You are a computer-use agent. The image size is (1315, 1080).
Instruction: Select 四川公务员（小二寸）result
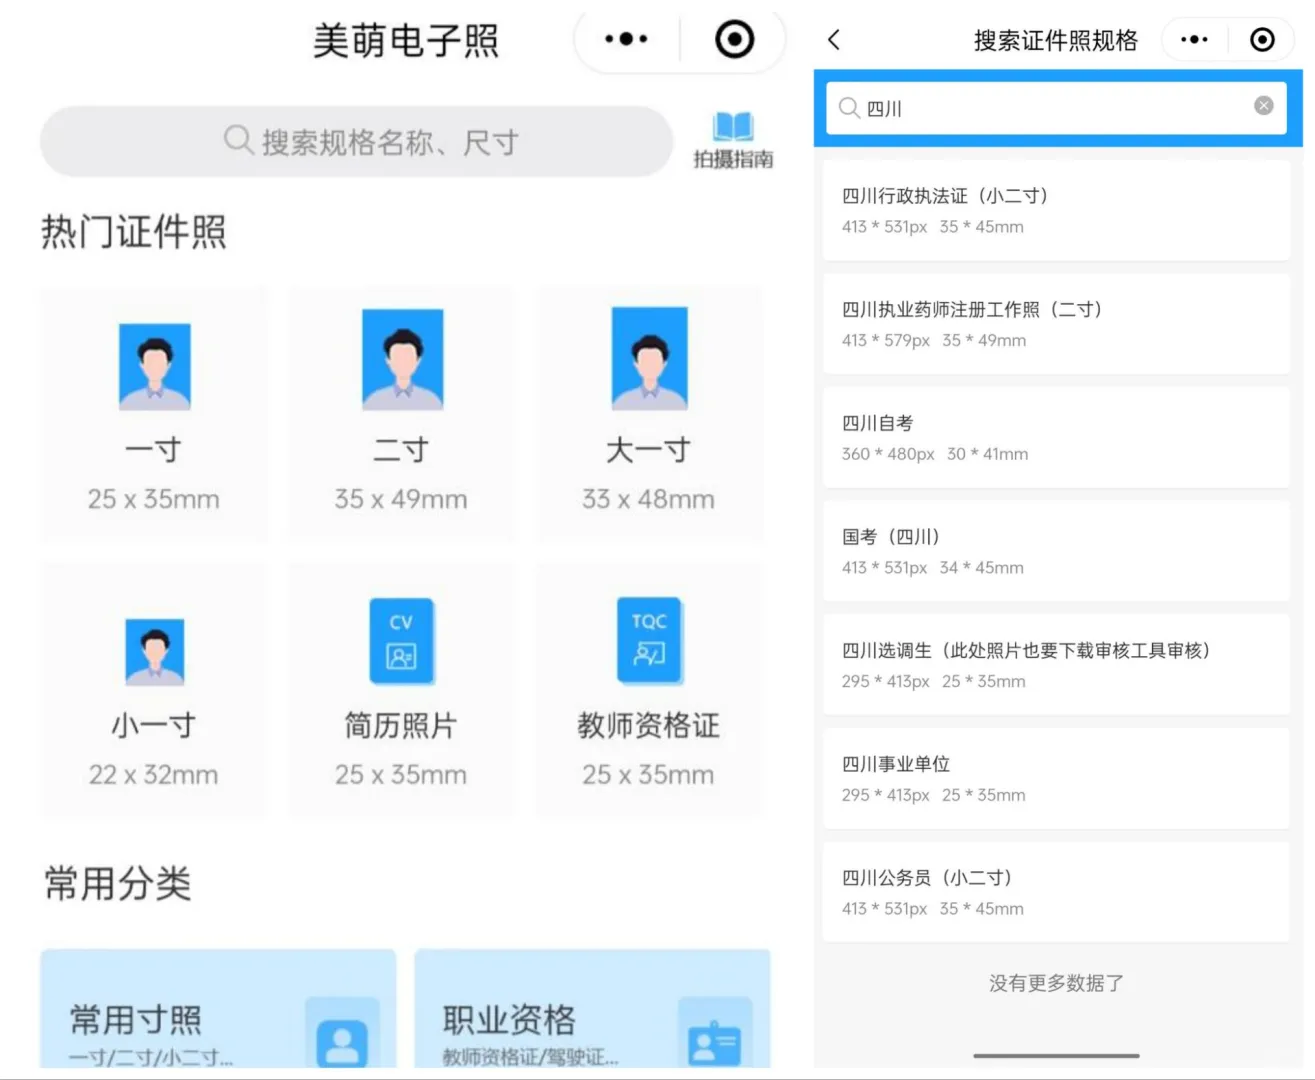1055,891
